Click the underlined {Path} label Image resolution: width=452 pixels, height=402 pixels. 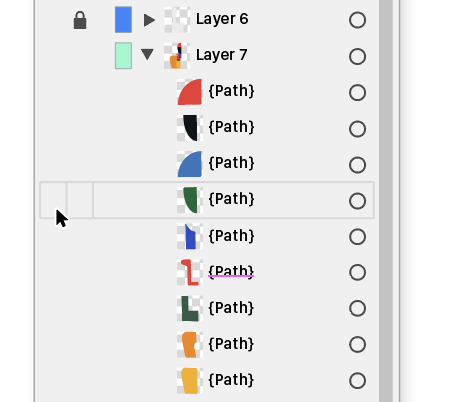point(231,271)
